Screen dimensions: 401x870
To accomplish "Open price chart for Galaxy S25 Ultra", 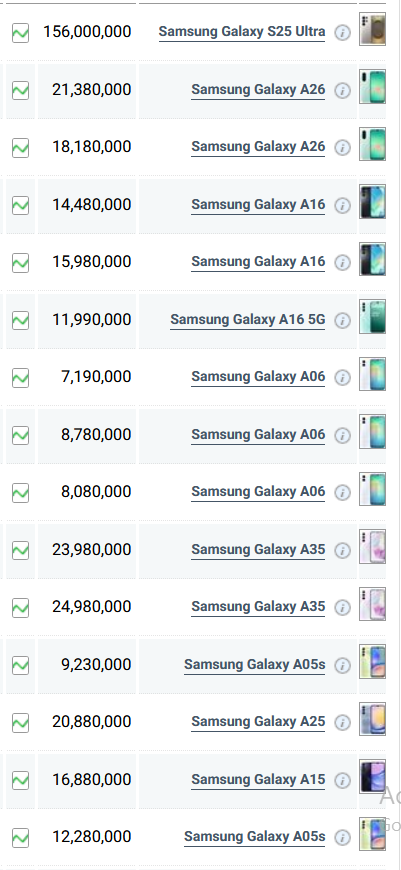I will 21,33.
